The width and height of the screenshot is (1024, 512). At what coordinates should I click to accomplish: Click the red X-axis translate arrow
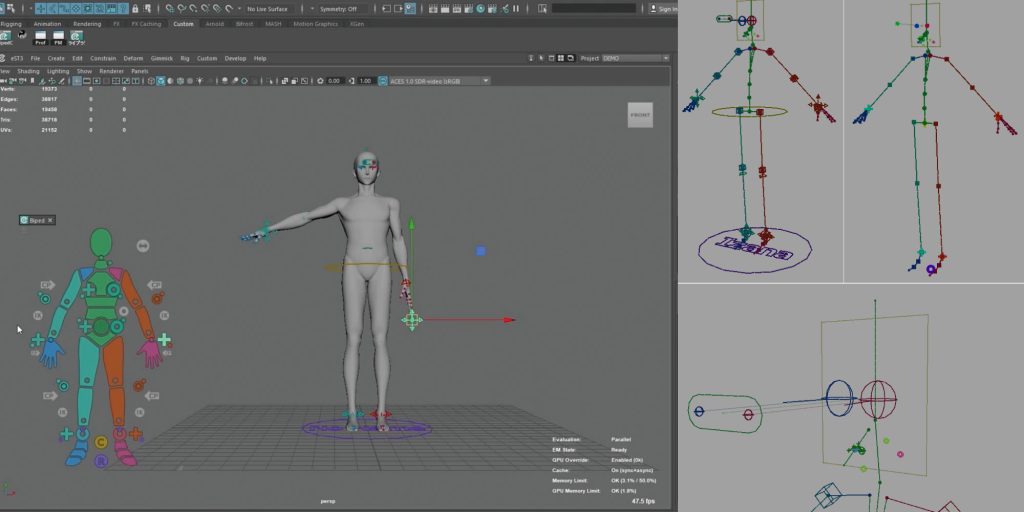(x=509, y=320)
